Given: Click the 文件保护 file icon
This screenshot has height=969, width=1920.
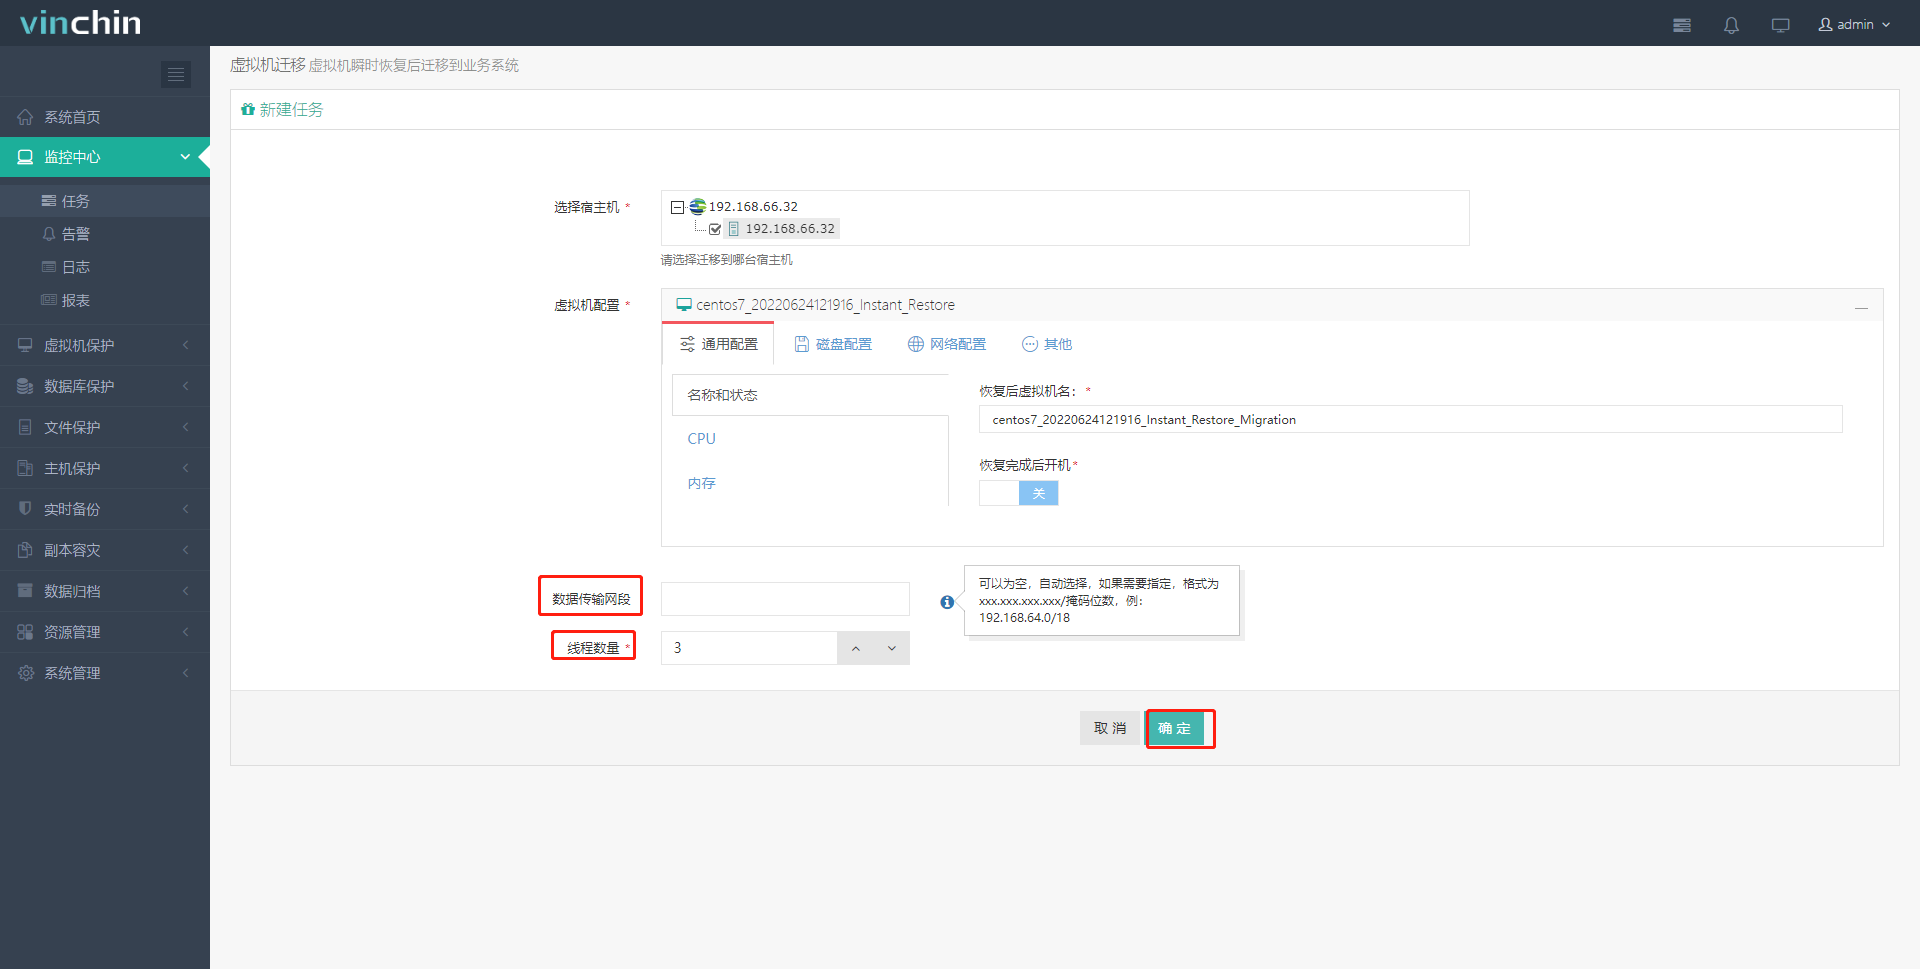Looking at the screenshot, I should (x=25, y=427).
